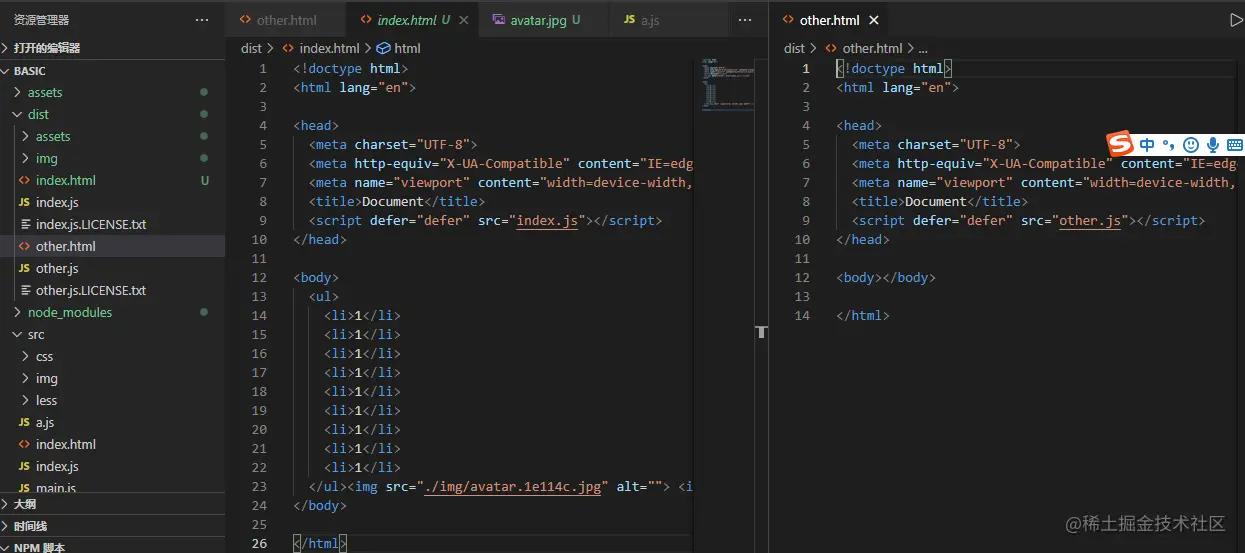Click <body></body> line in right editor
1245x553 pixels.
[x=886, y=278]
